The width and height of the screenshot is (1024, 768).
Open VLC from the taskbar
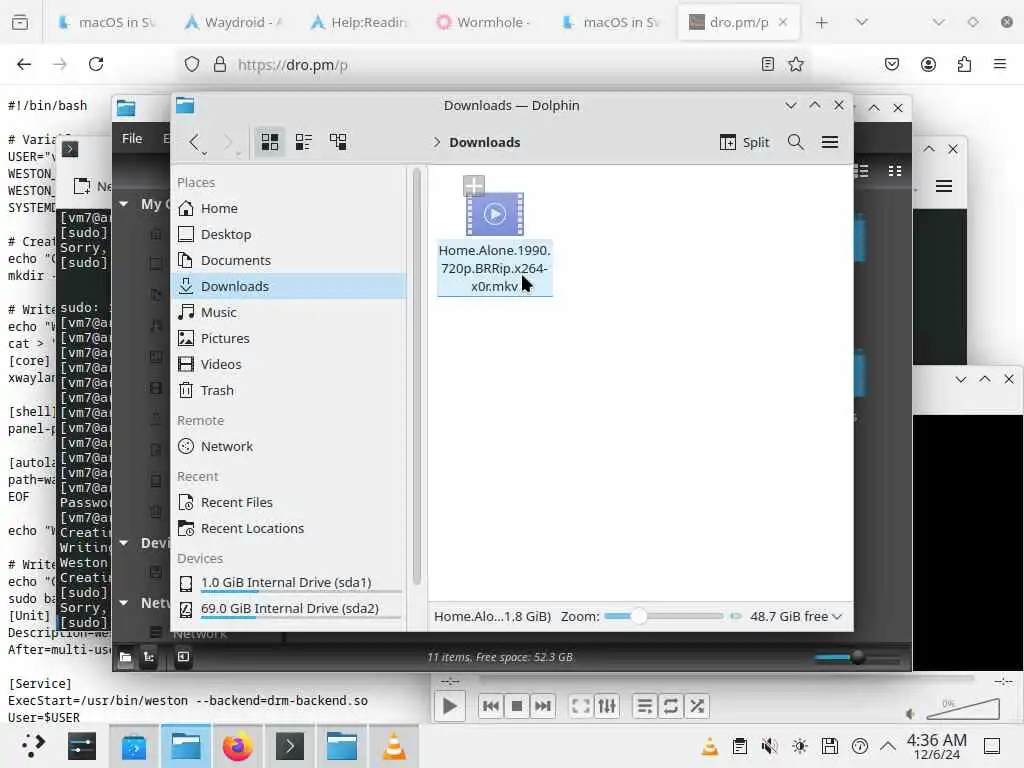click(394, 746)
